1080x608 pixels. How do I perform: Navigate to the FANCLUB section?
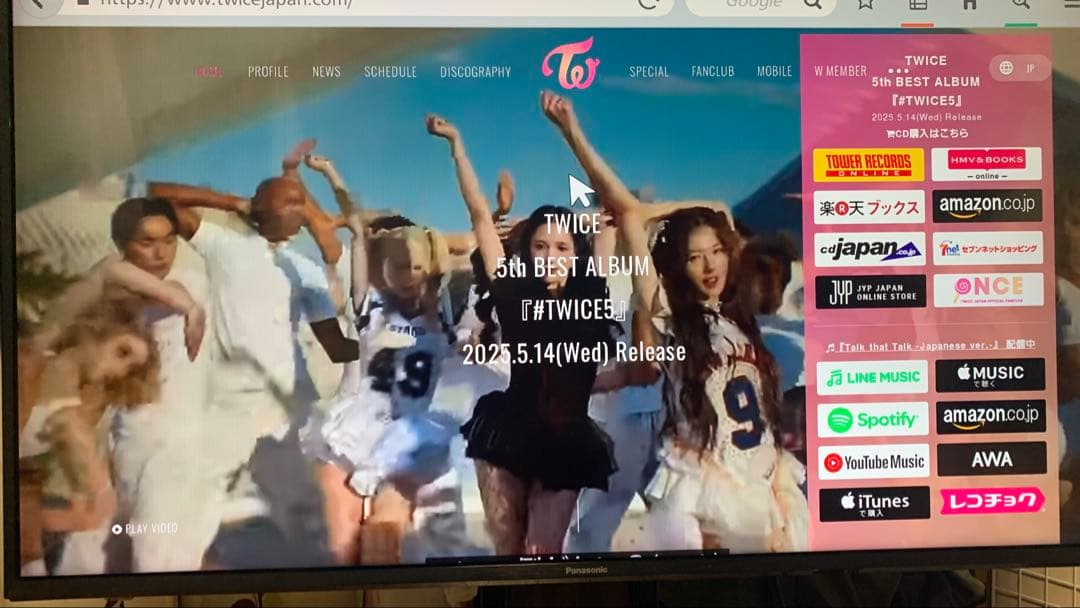tap(712, 72)
